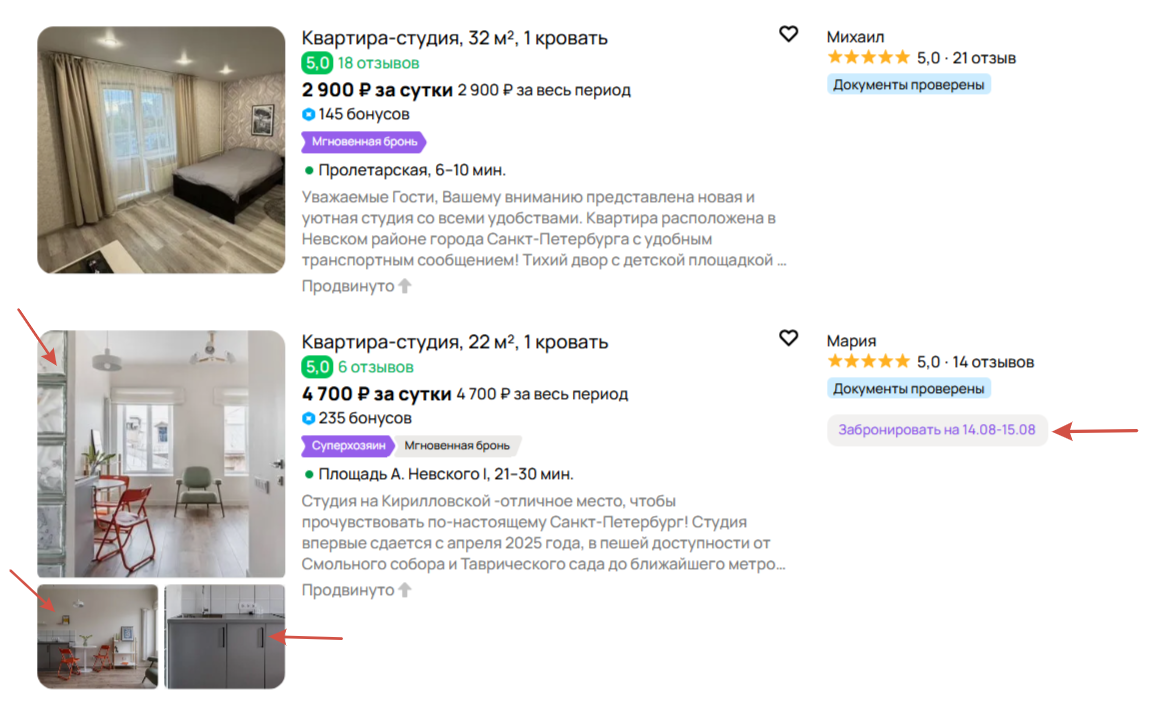The height and width of the screenshot is (704, 1158).
Task: Click Михаил's Документы проверены badge
Action: click(x=908, y=85)
